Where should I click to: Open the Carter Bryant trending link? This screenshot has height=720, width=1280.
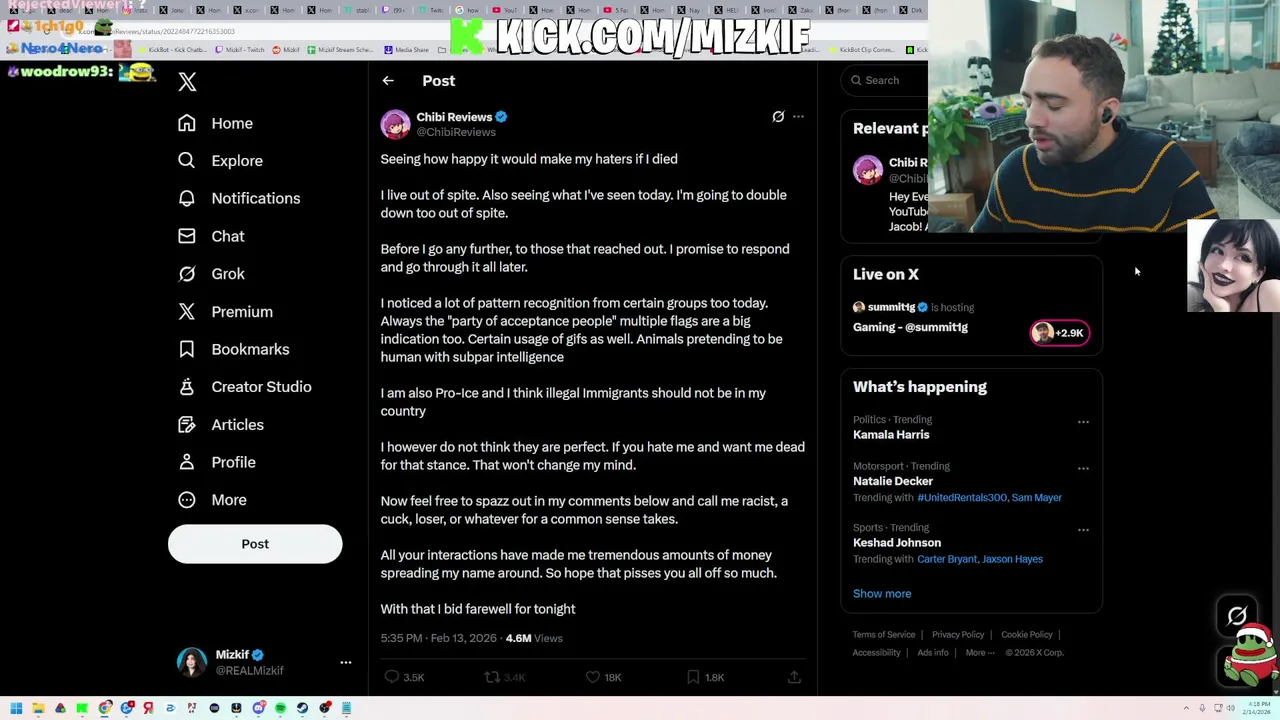947,559
